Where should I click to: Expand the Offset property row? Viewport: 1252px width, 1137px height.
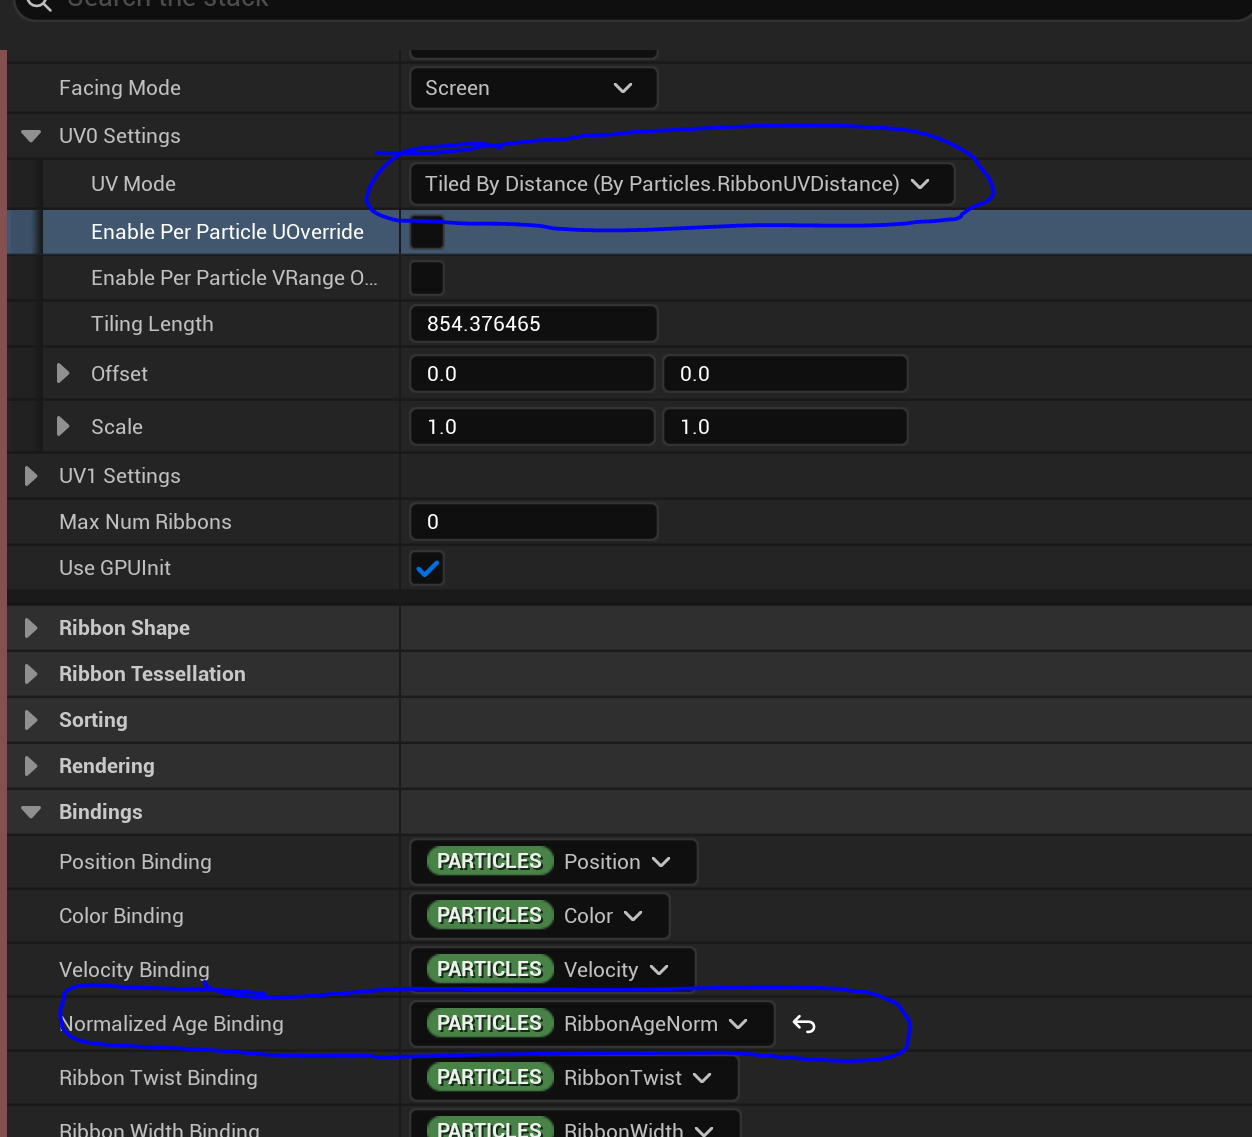click(x=63, y=374)
